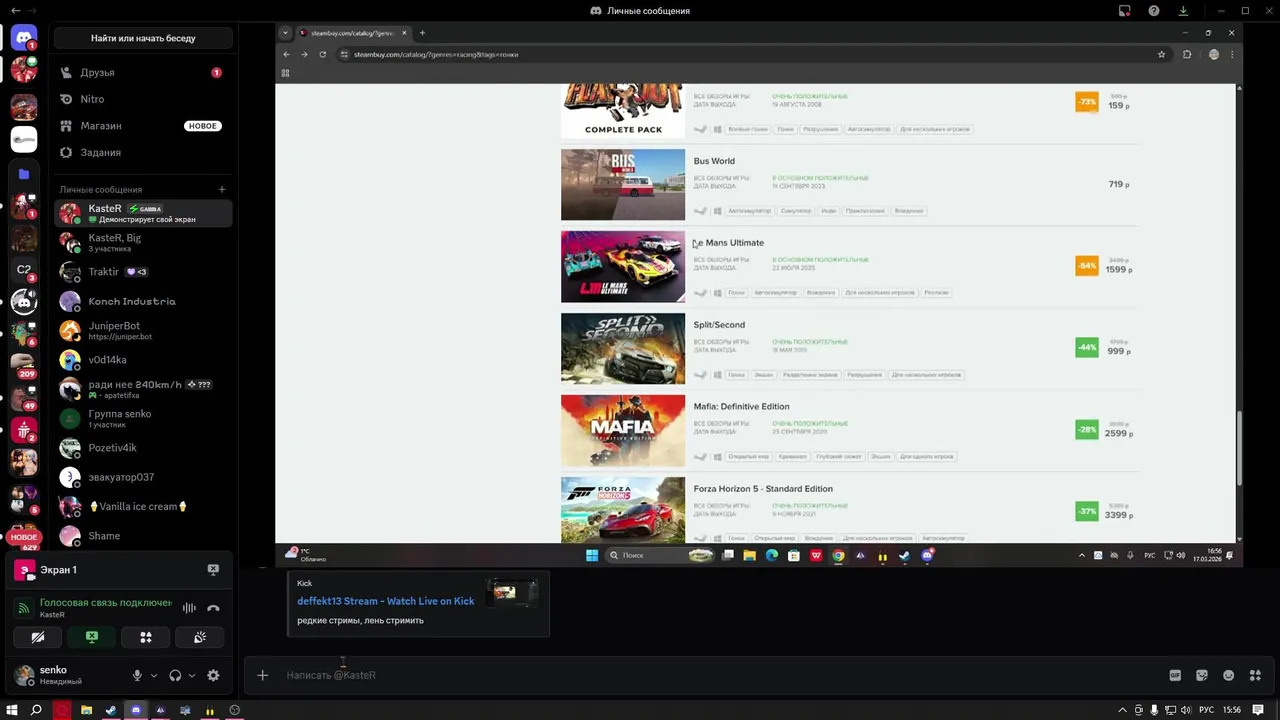This screenshot has width=1280, height=720.
Task: Expand microphone input options arrow
Action: click(x=154, y=676)
